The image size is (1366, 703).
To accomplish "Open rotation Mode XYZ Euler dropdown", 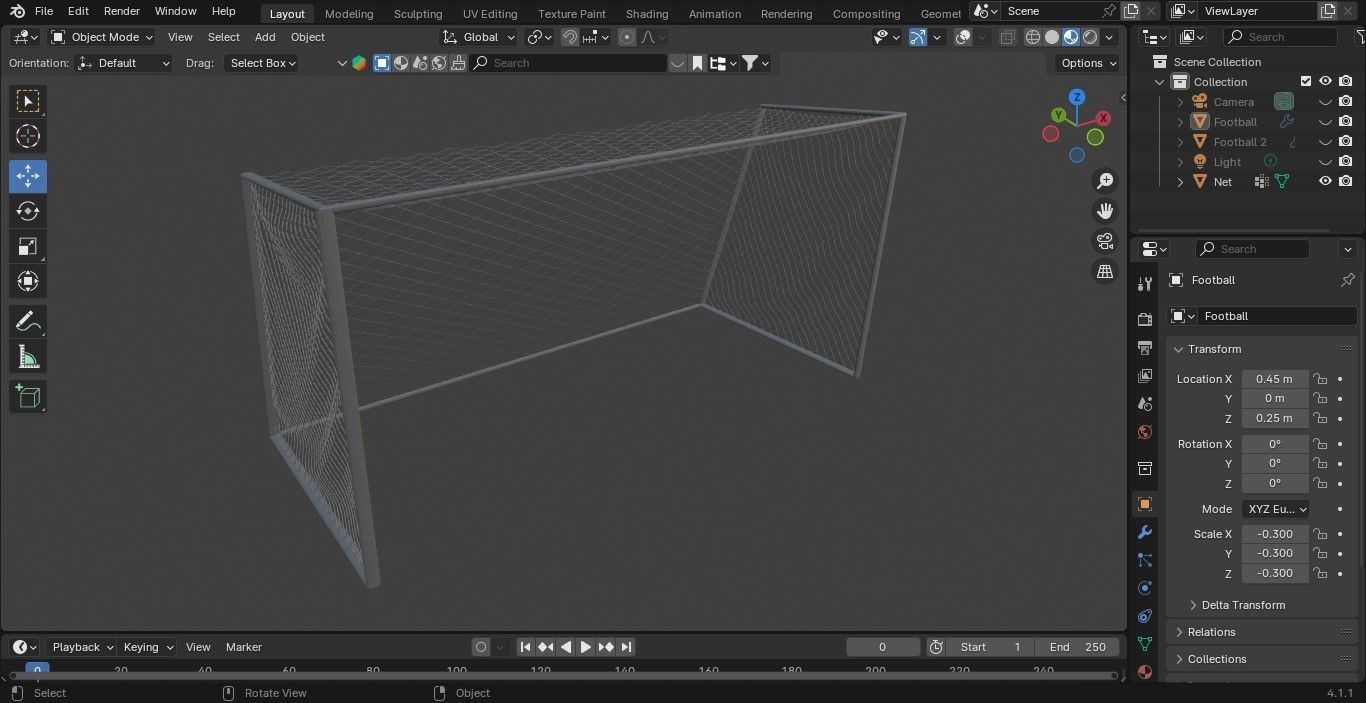I will point(1275,509).
